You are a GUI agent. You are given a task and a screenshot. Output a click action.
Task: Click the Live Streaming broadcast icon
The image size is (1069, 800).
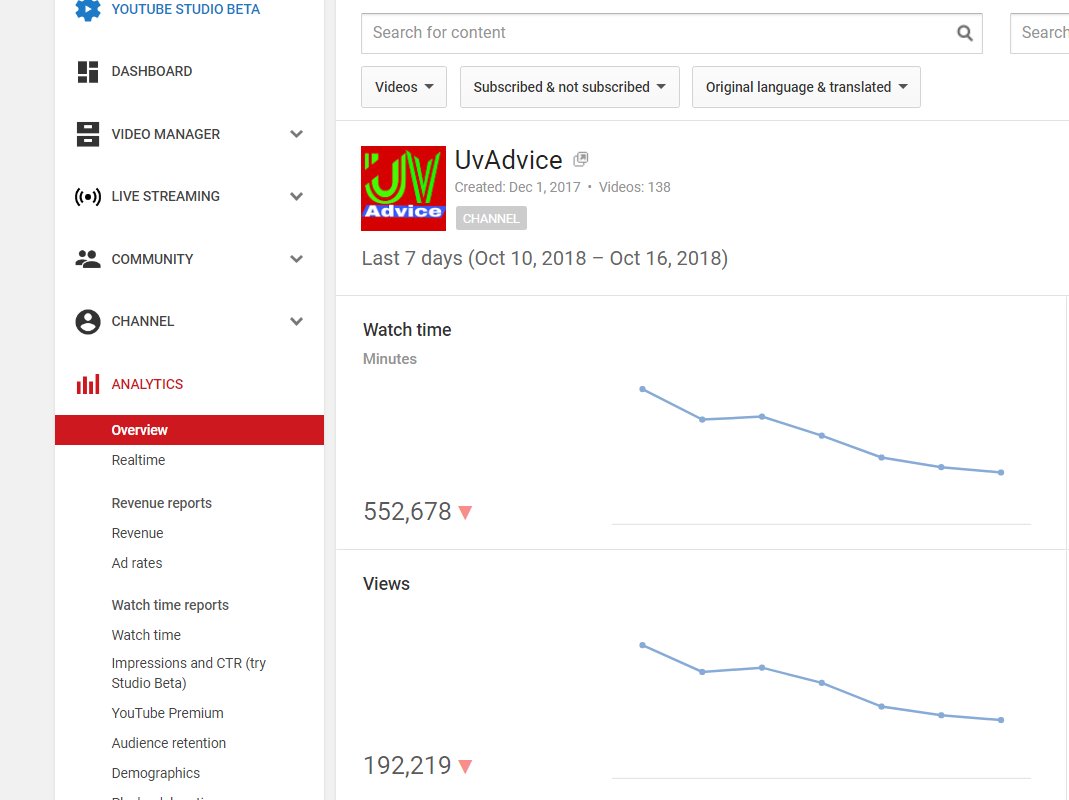pyautogui.click(x=88, y=197)
